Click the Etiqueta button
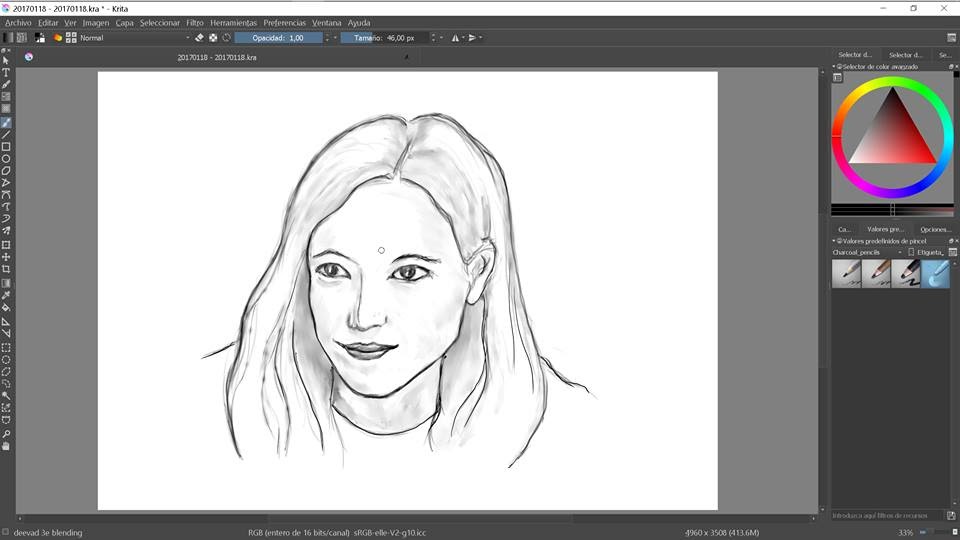 926,252
